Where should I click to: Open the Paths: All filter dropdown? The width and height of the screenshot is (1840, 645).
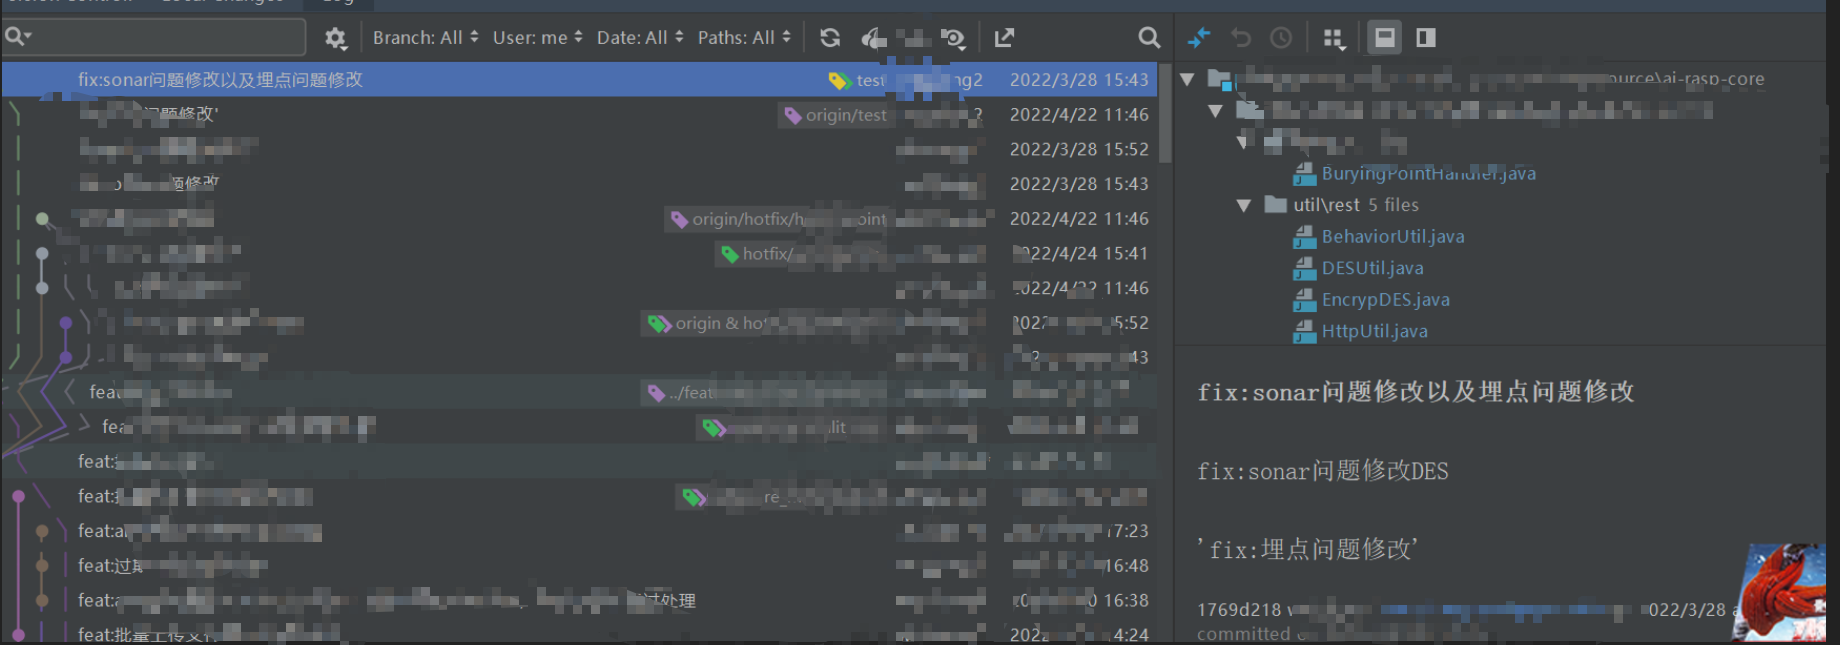pyautogui.click(x=744, y=38)
